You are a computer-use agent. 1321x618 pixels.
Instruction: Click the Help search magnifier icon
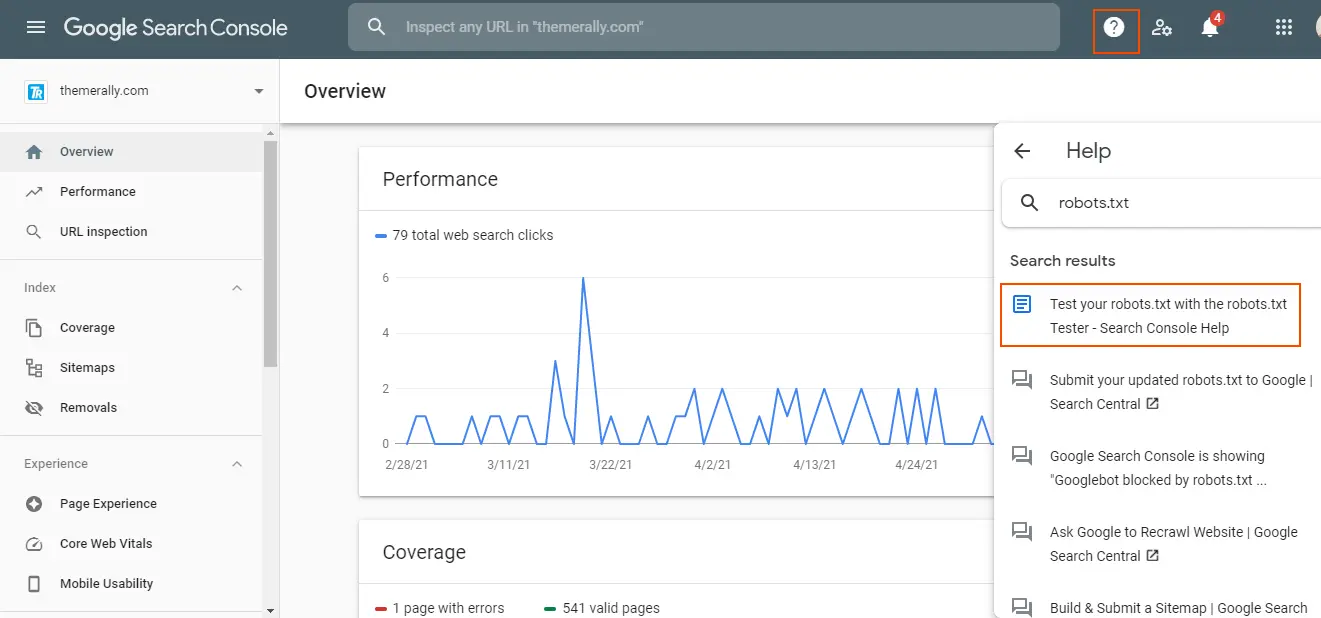pos(1029,203)
